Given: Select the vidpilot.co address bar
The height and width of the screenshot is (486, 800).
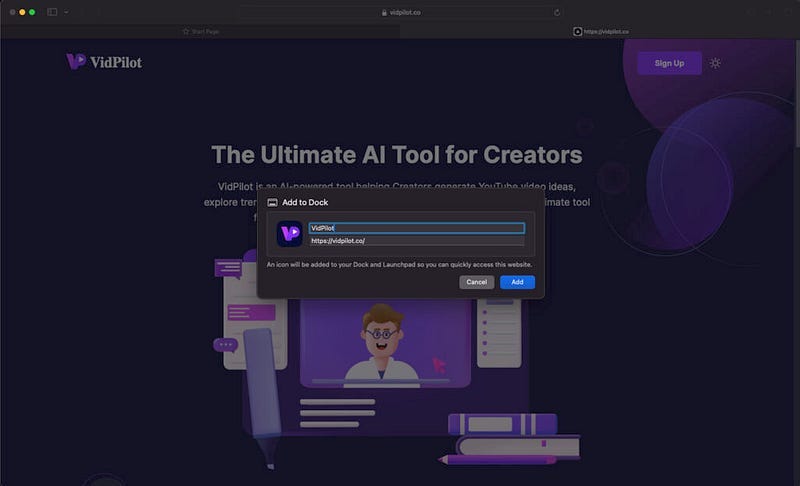Looking at the screenshot, I should pyautogui.click(x=401, y=12).
